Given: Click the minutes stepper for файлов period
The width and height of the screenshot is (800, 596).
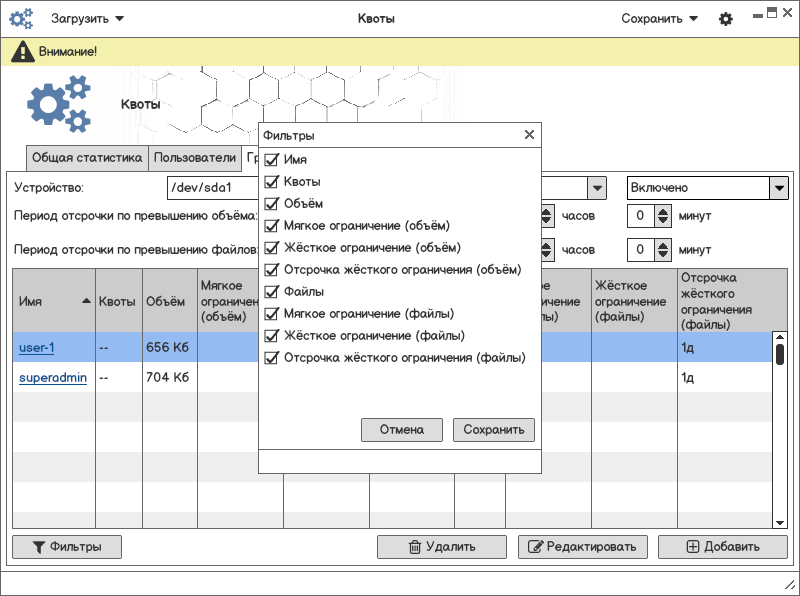Looking at the screenshot, I should (662, 250).
